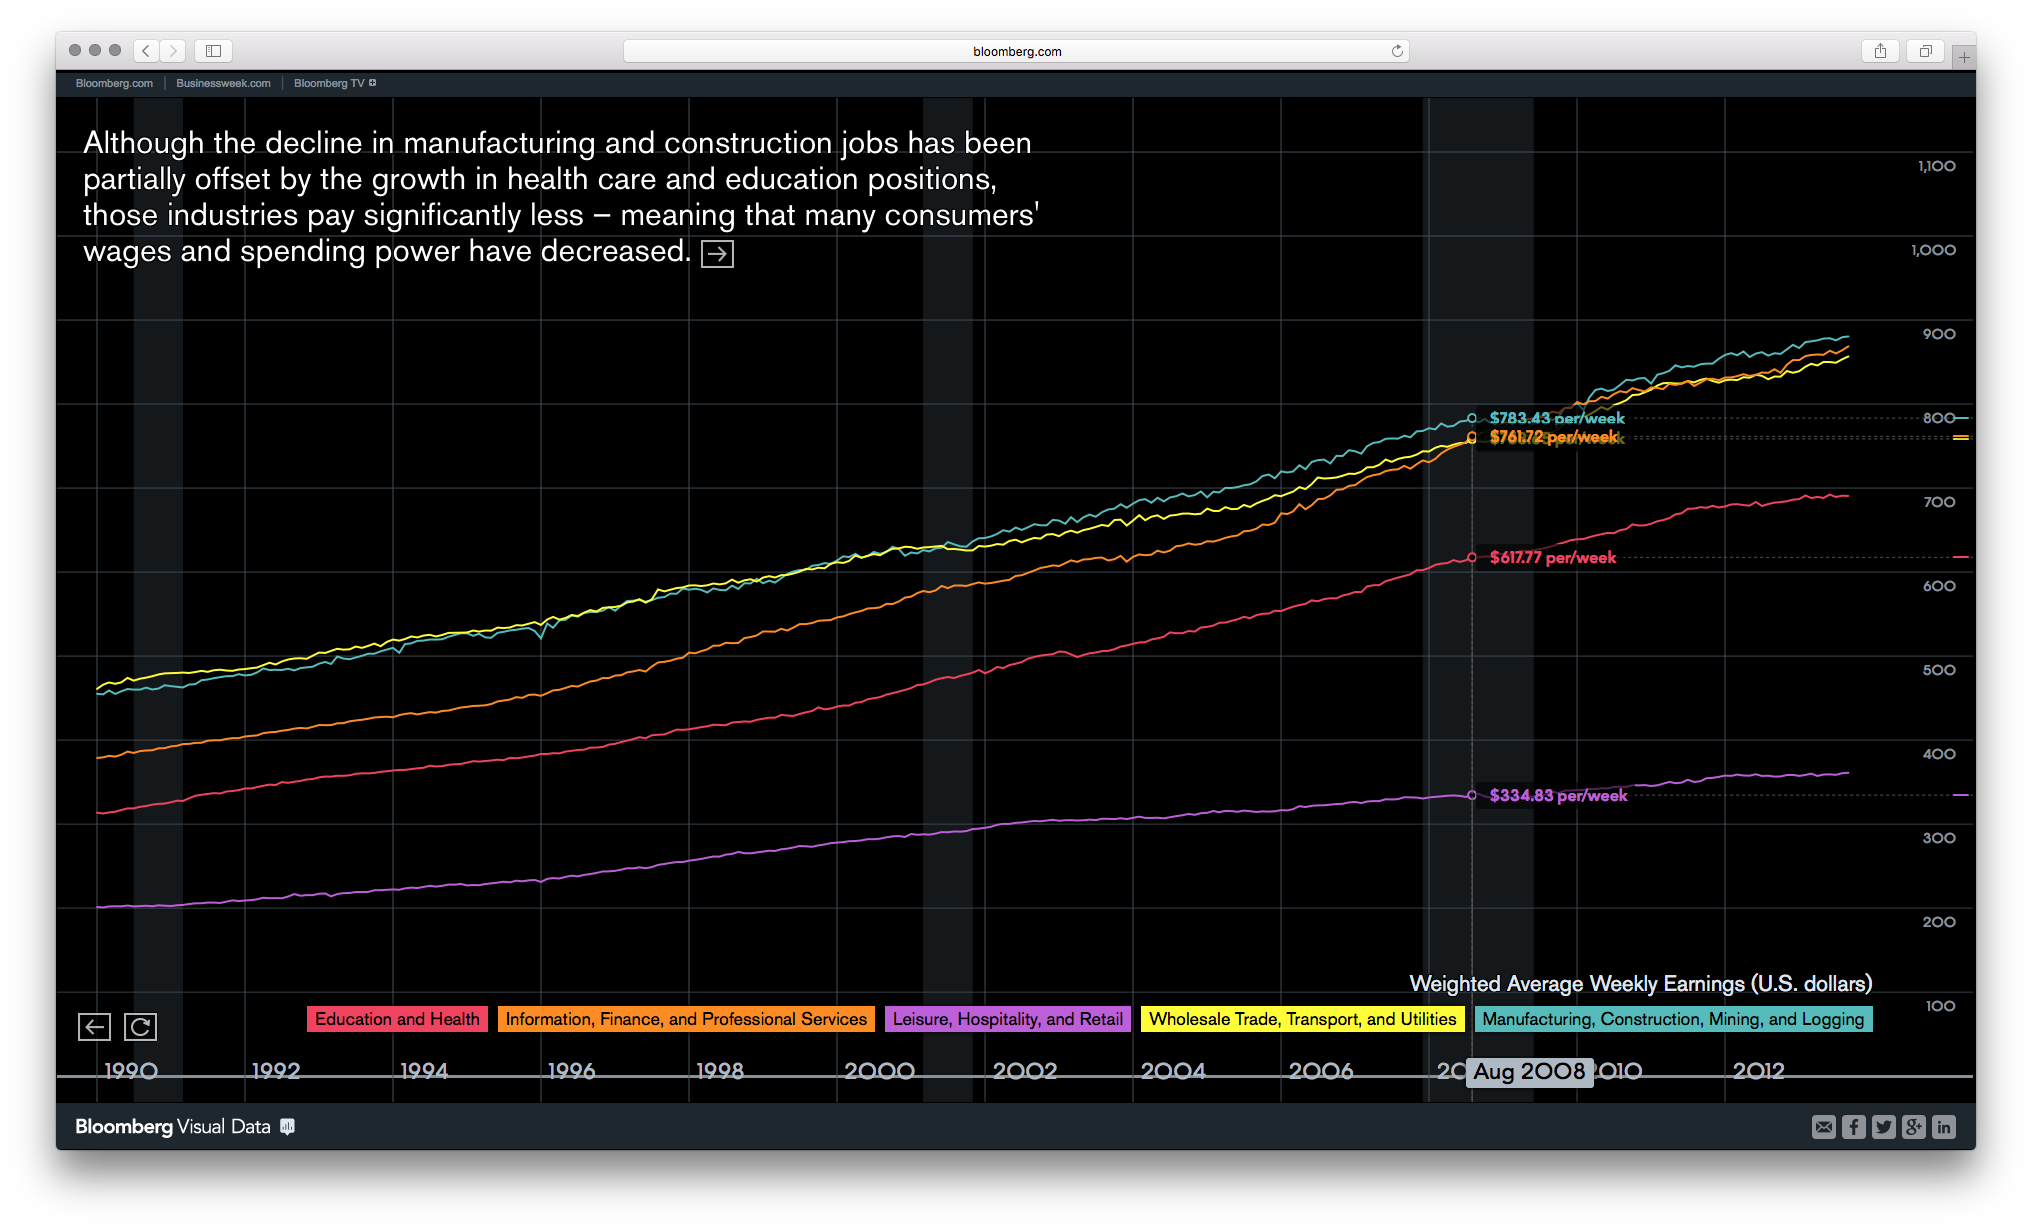Open the Businessweek.com menu link
Viewport: 2032px width, 1230px height.
tap(222, 83)
